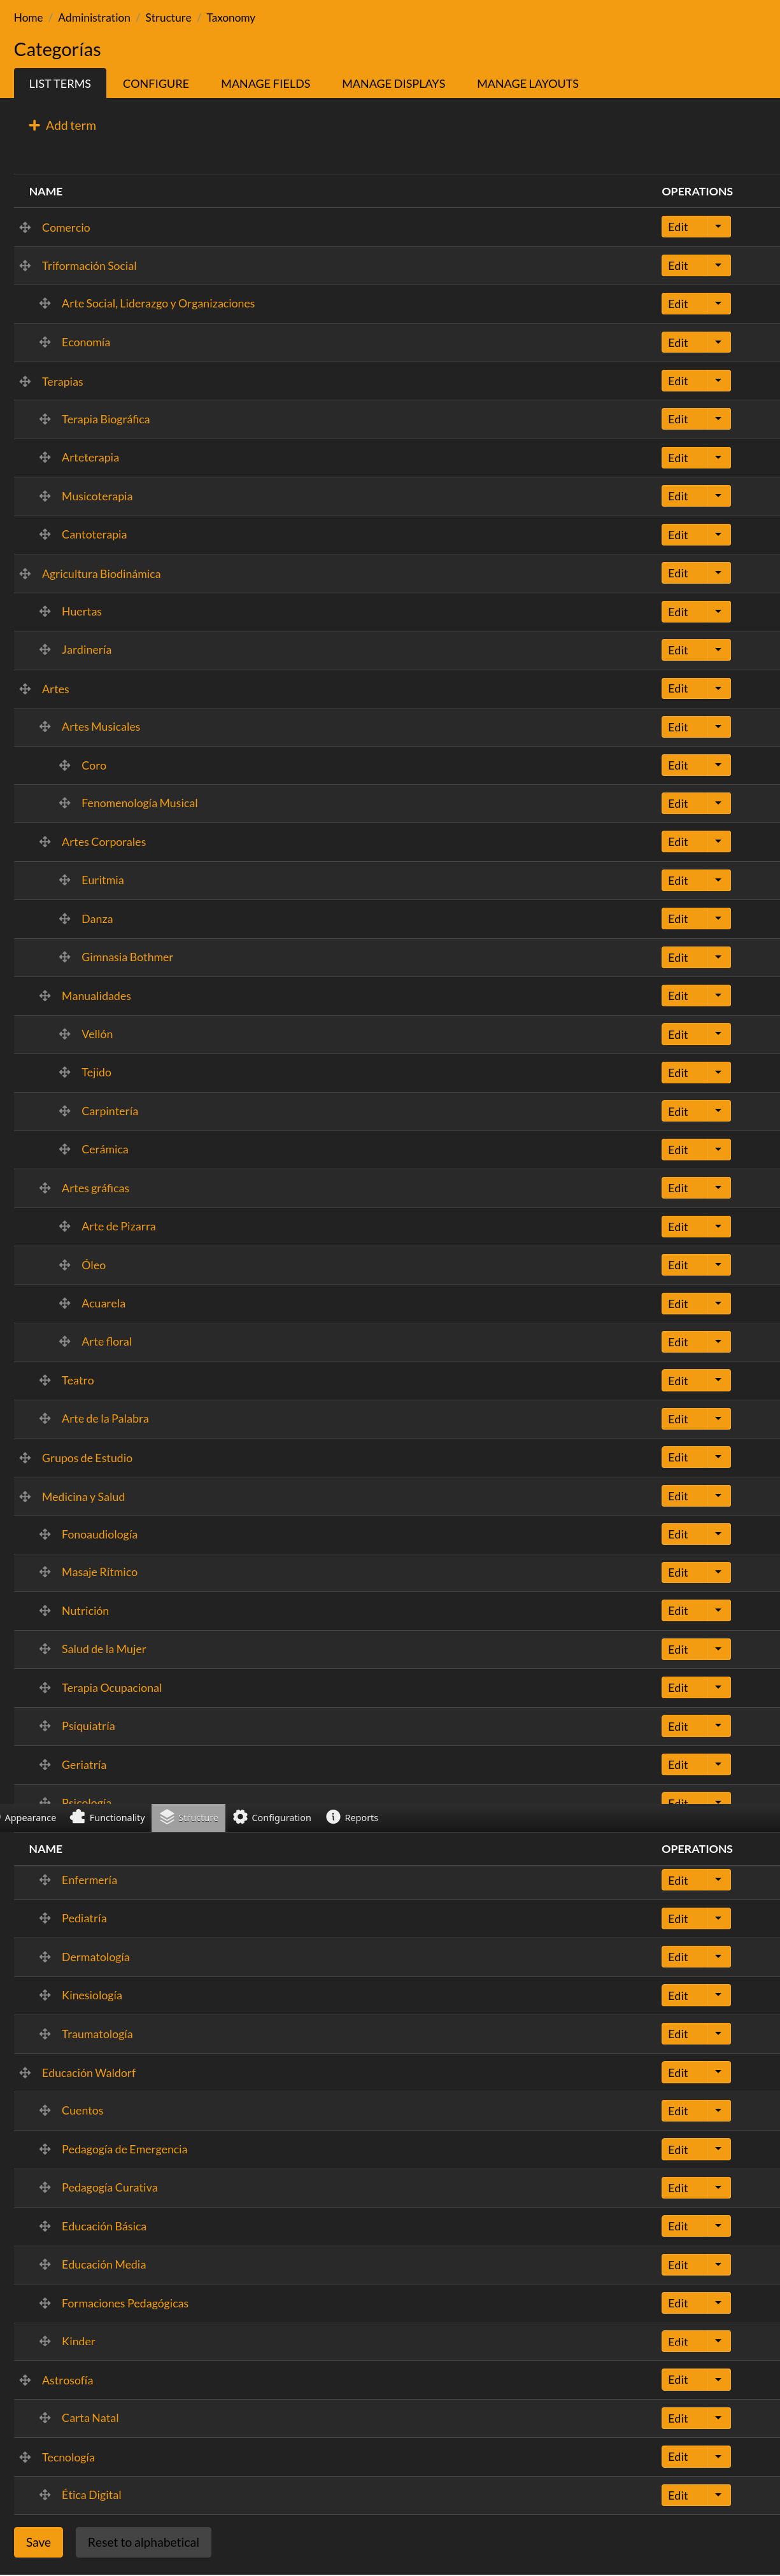Switch to the Manage Fields tab
Viewport: 780px width, 2576px height.
265,84
